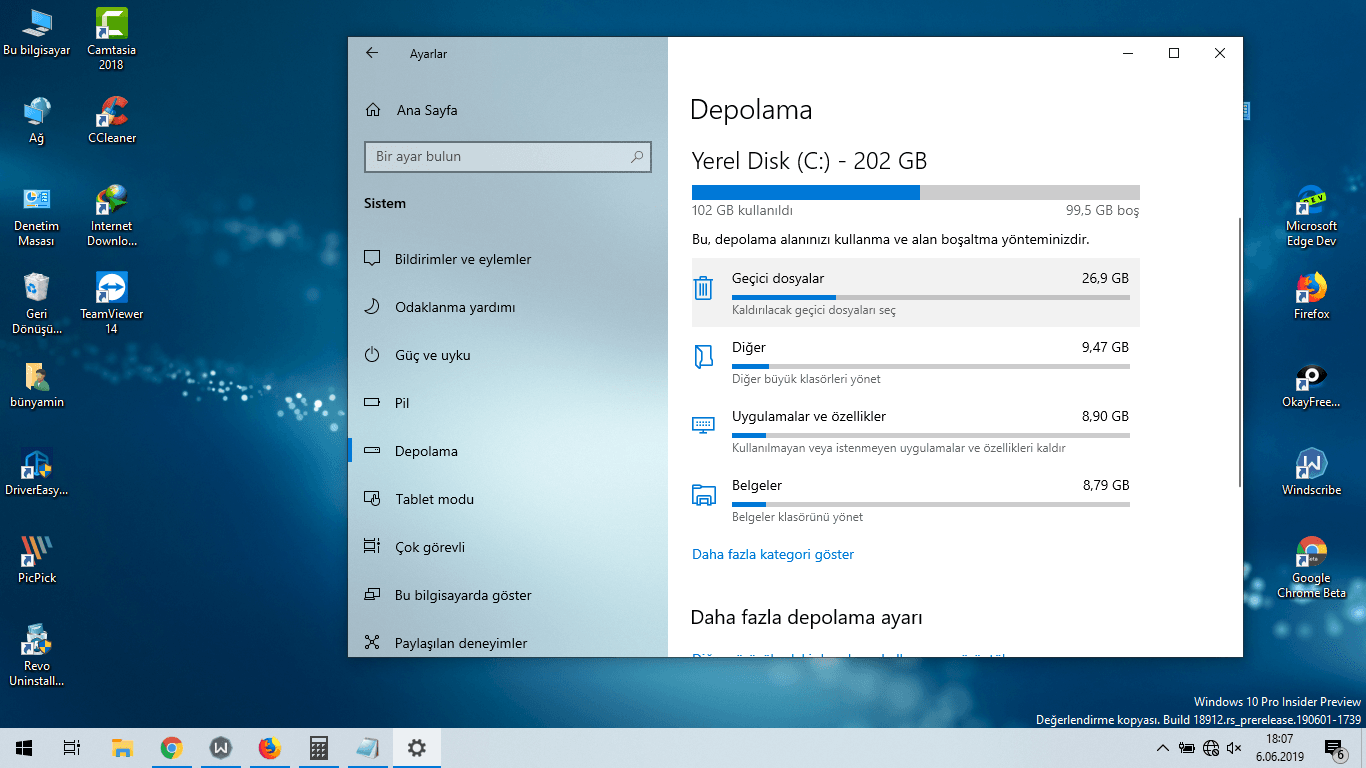Image resolution: width=1366 pixels, height=768 pixels.
Task: Open Denetim Masası desktop icon
Action: [x=37, y=215]
